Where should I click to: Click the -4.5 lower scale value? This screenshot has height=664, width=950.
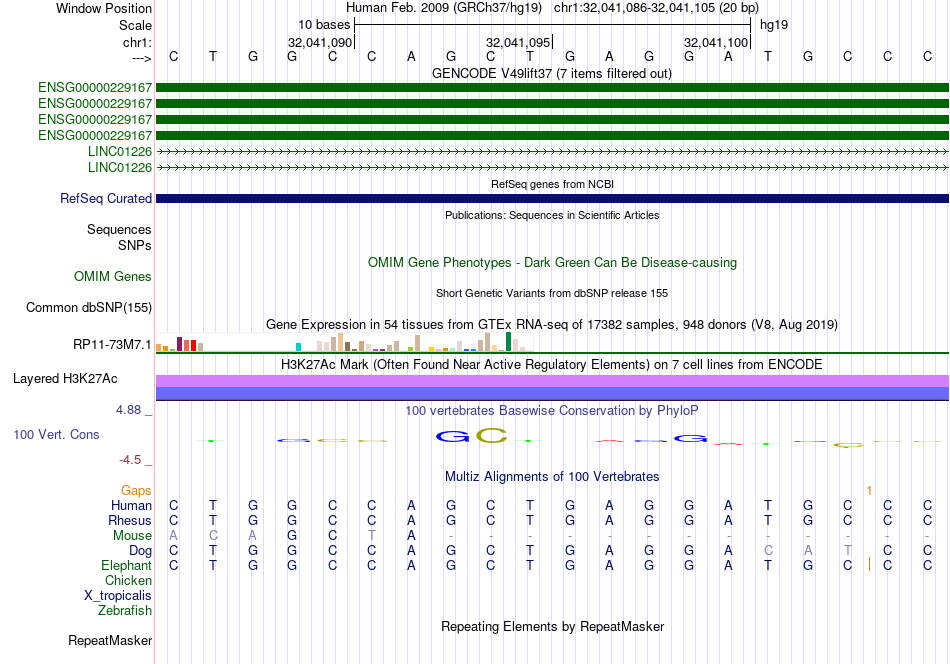click(130, 460)
